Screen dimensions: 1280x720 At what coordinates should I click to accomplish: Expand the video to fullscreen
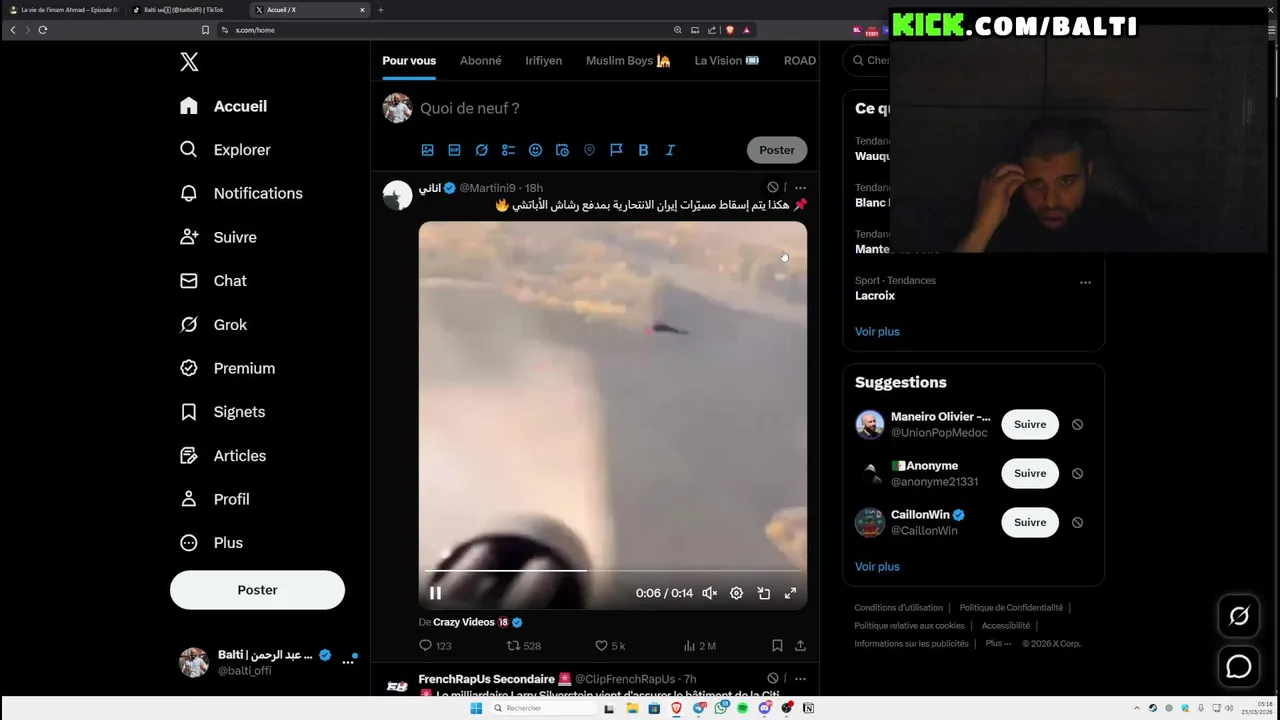[x=790, y=593]
